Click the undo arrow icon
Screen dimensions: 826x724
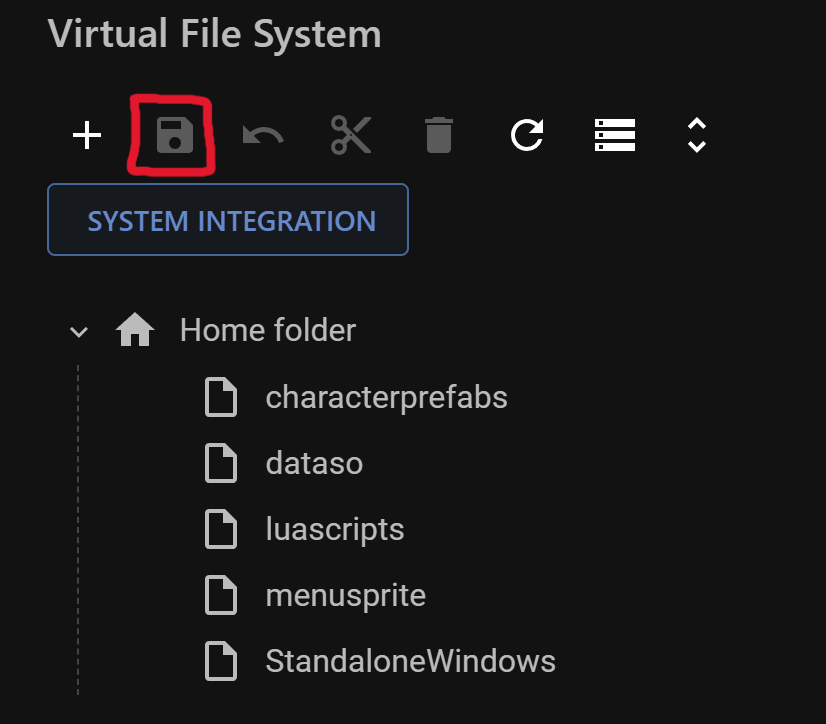click(263, 135)
